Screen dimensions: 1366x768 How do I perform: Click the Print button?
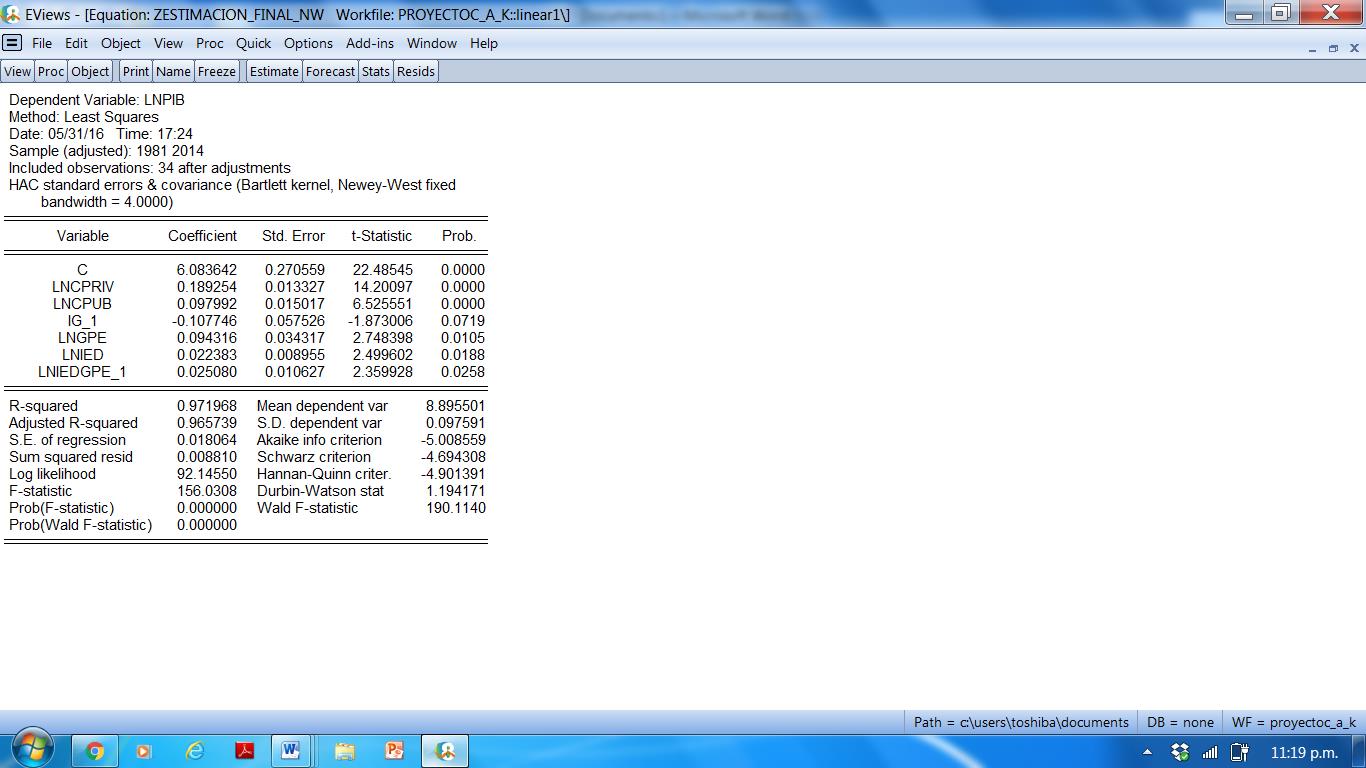(136, 71)
